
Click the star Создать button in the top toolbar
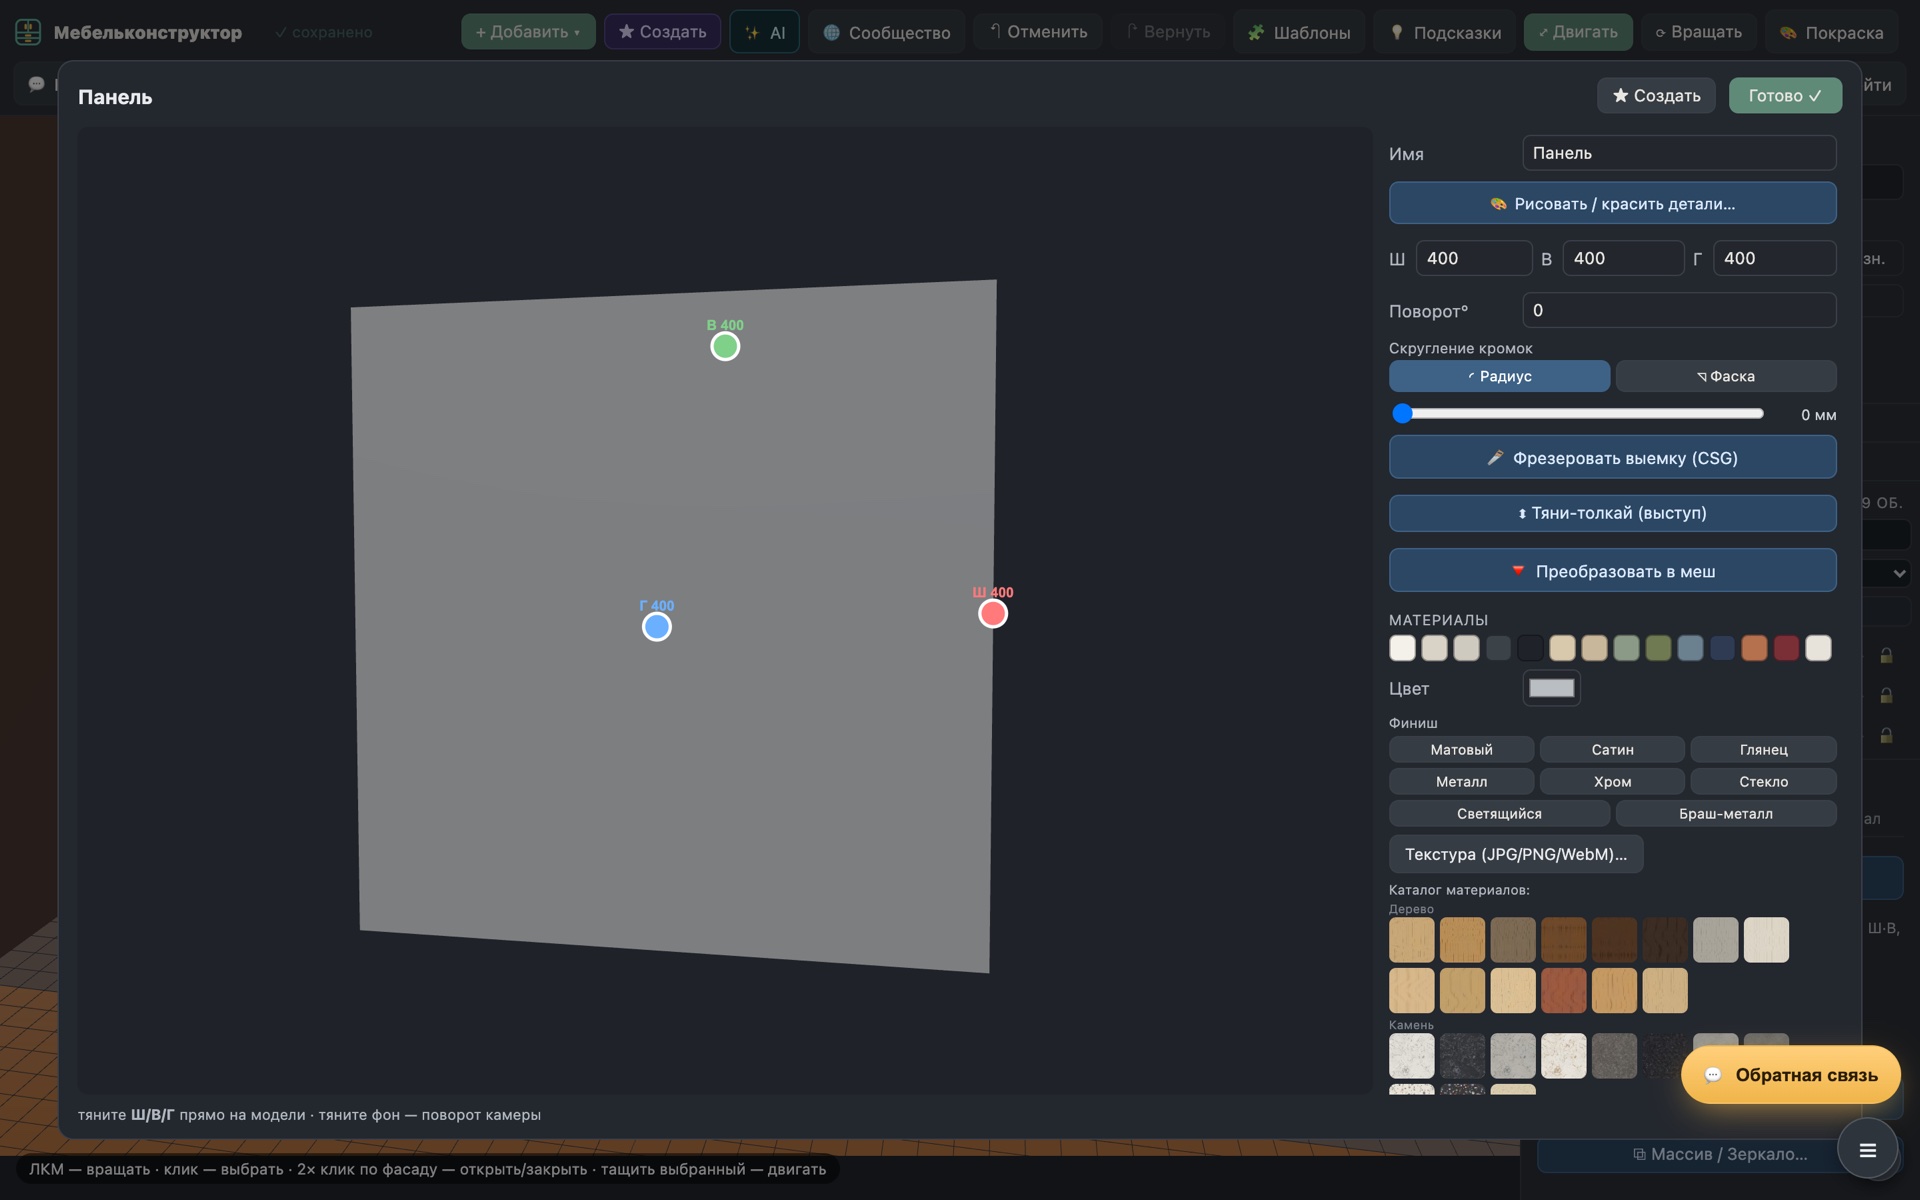coord(662,32)
